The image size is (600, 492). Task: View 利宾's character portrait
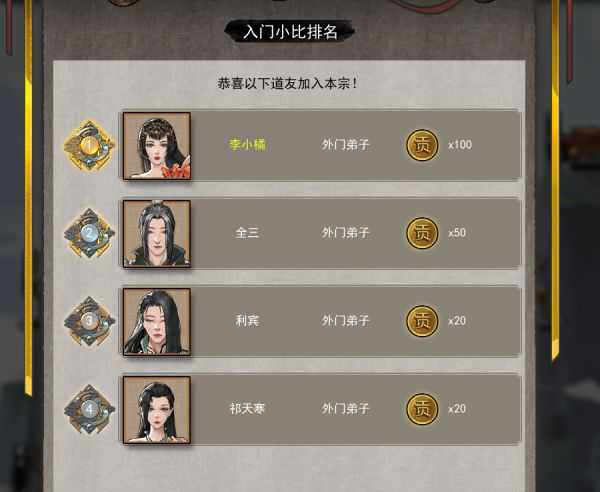pyautogui.click(x=157, y=322)
